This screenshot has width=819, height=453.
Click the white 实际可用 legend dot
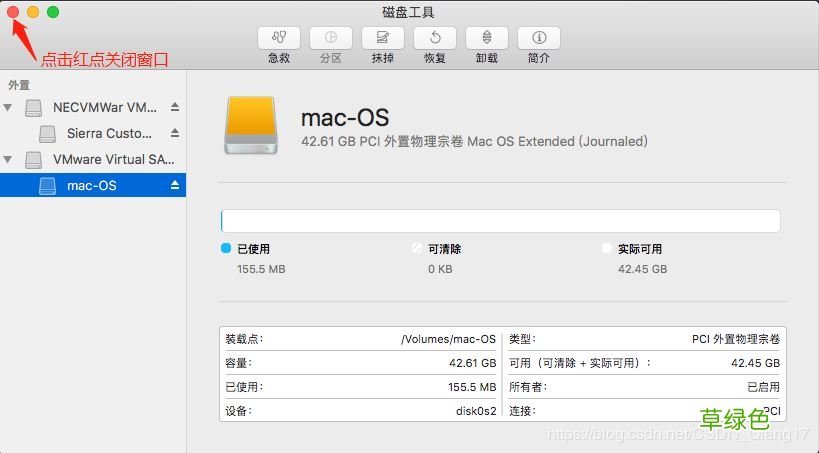606,248
